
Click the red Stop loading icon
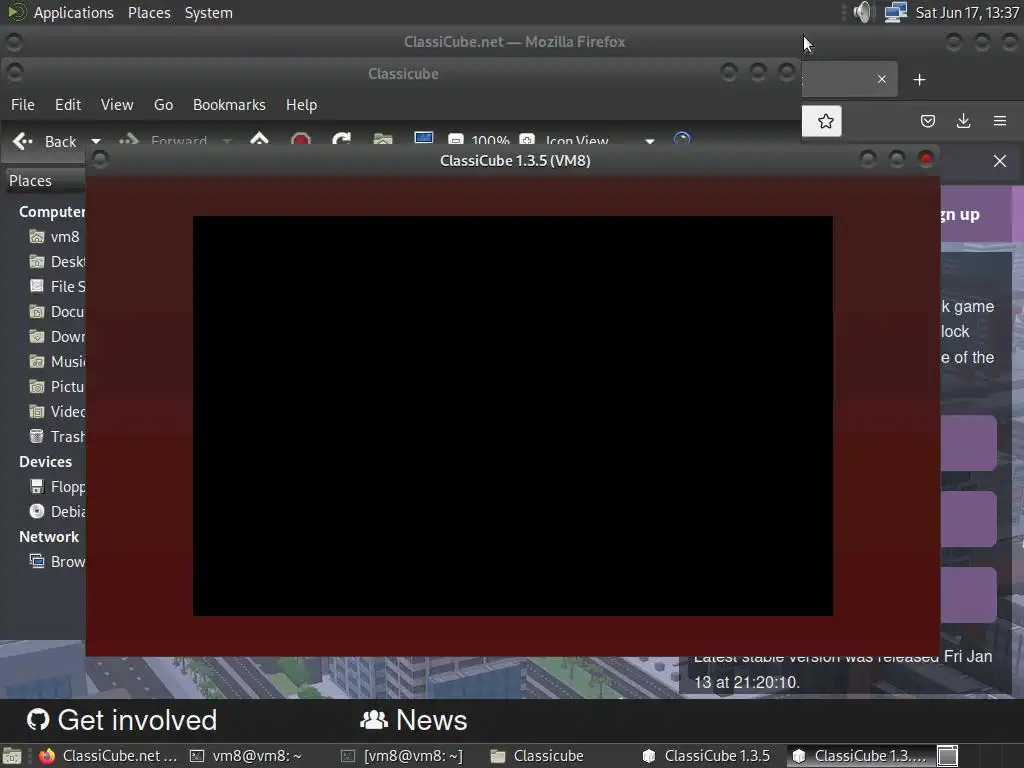[300, 139]
